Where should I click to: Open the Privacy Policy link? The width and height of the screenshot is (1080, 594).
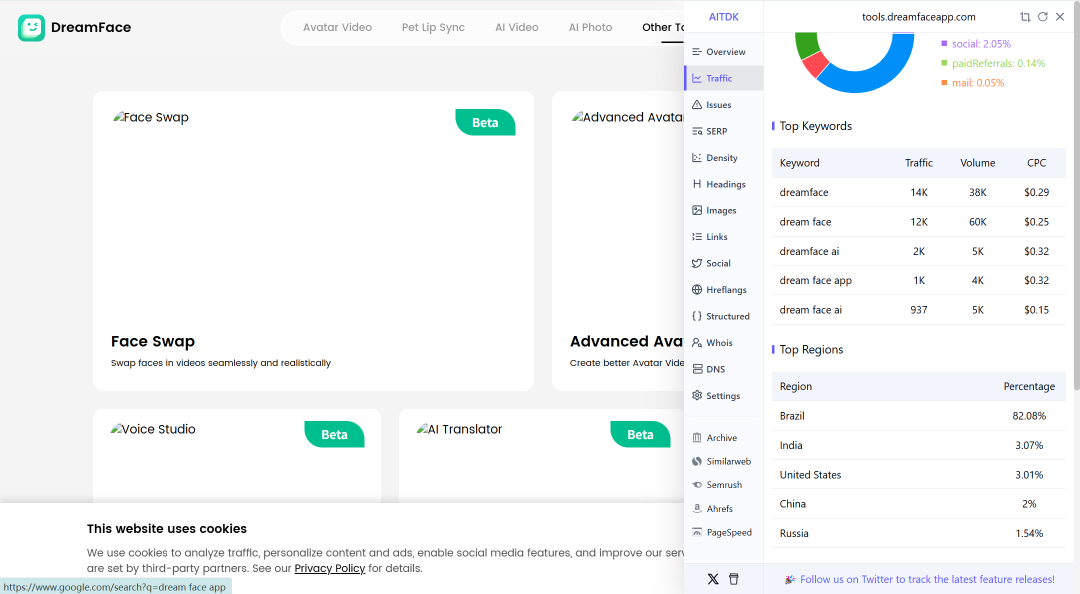pyautogui.click(x=329, y=569)
